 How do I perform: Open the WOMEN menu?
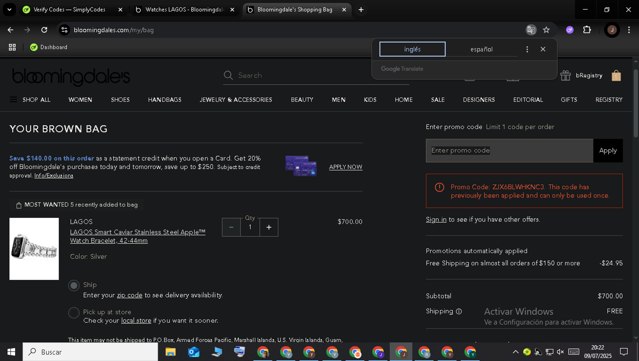(x=80, y=99)
